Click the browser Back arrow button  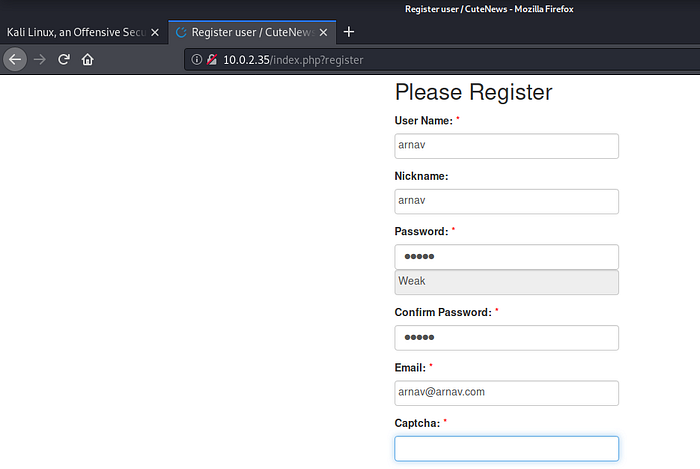click(x=14, y=59)
